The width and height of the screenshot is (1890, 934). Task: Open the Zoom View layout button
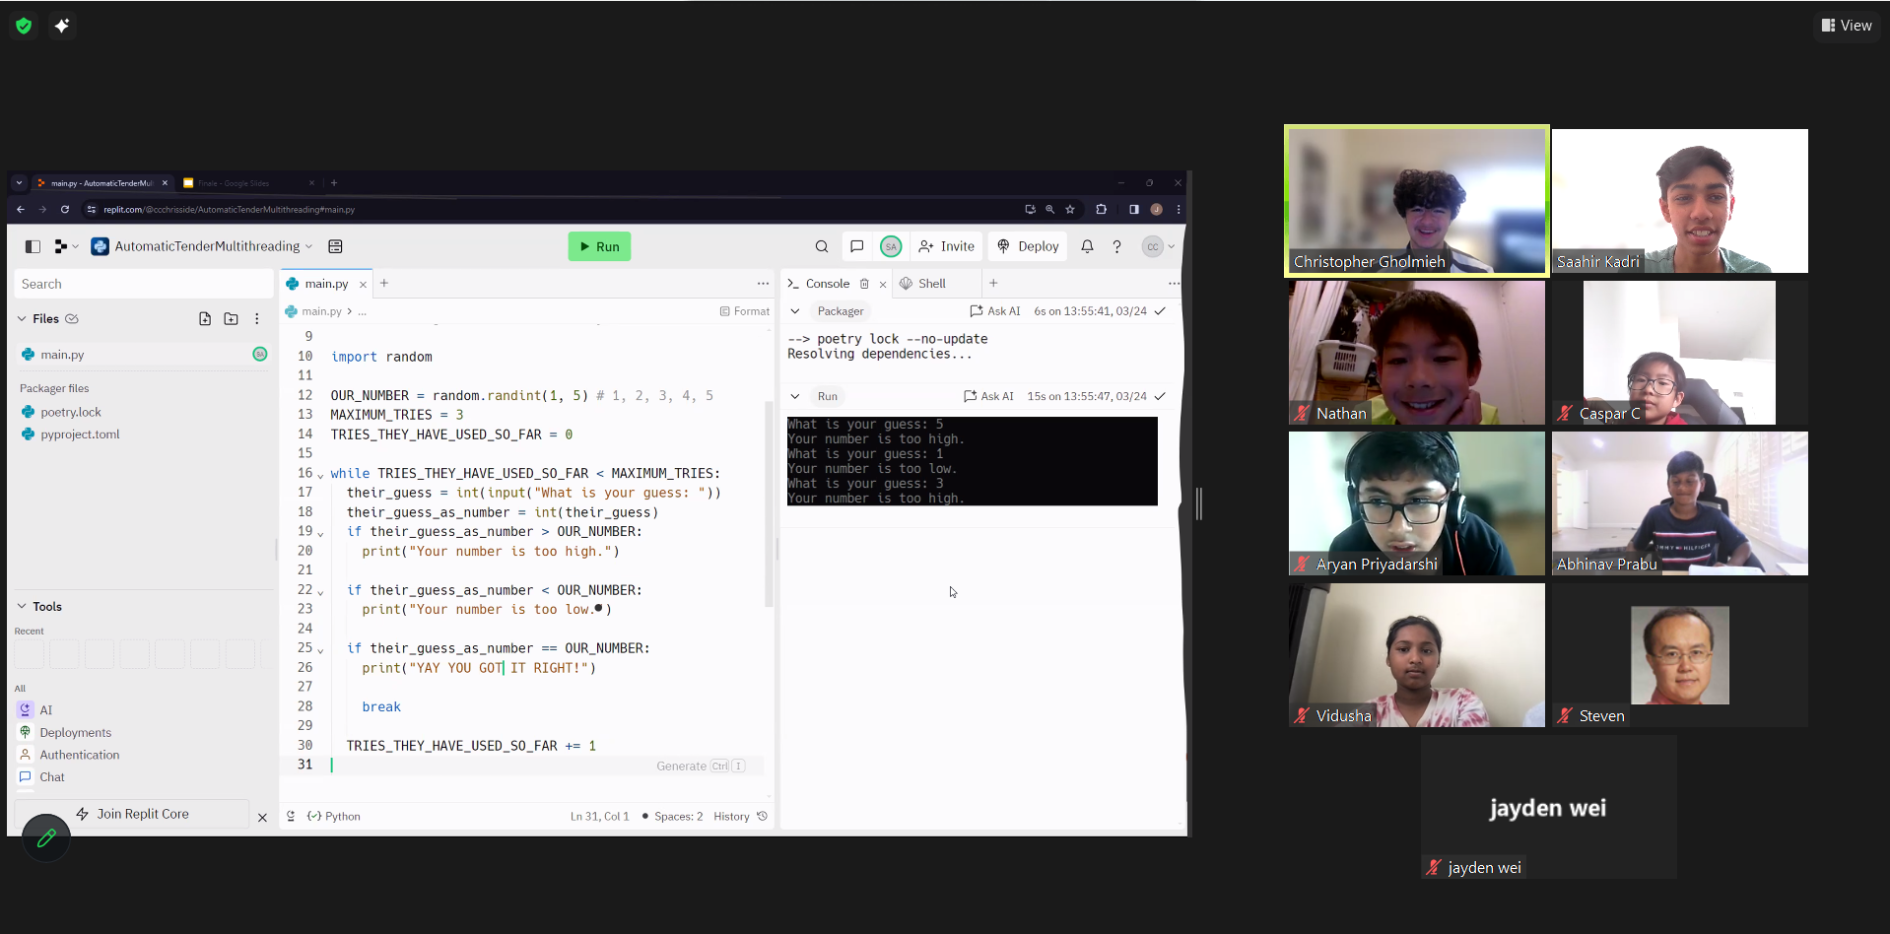click(x=1846, y=25)
